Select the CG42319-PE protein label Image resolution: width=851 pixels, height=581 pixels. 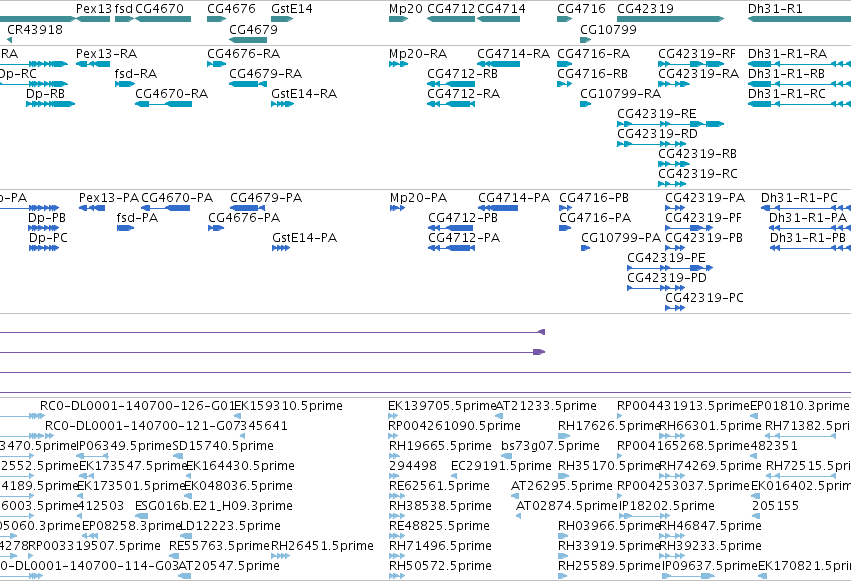tap(666, 258)
